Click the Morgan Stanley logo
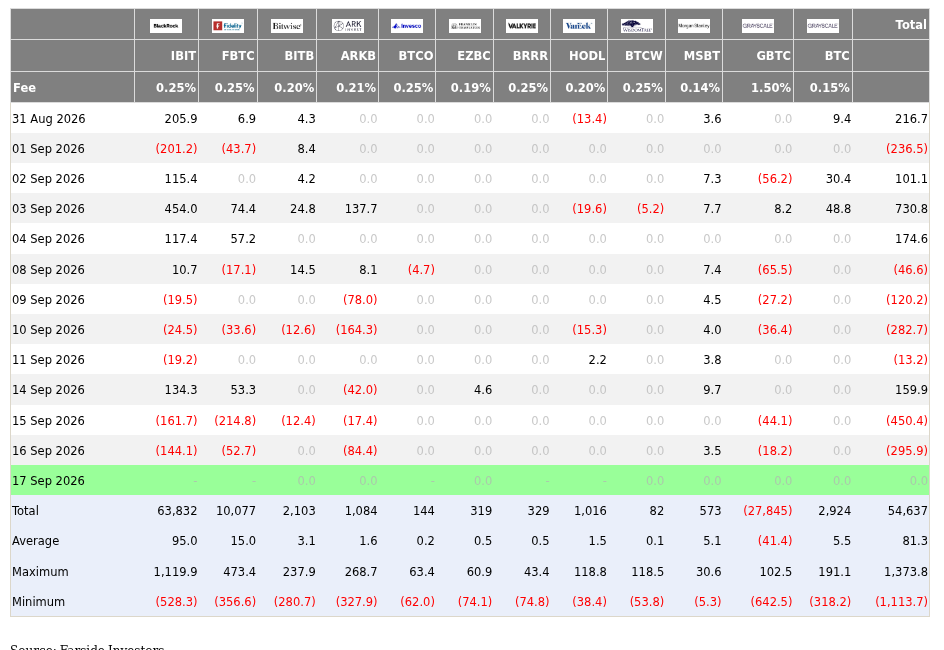944x650 pixels. coord(694,26)
